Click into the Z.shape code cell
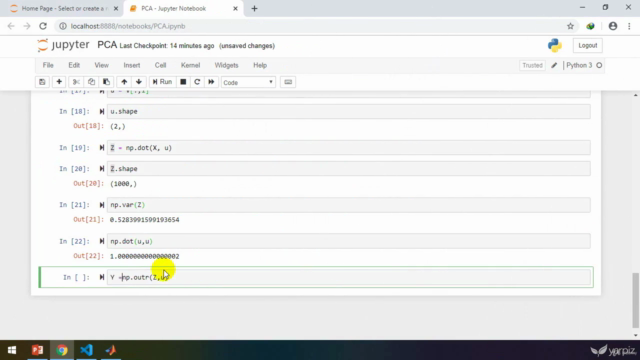This screenshot has height=360, width=640. 349,169
